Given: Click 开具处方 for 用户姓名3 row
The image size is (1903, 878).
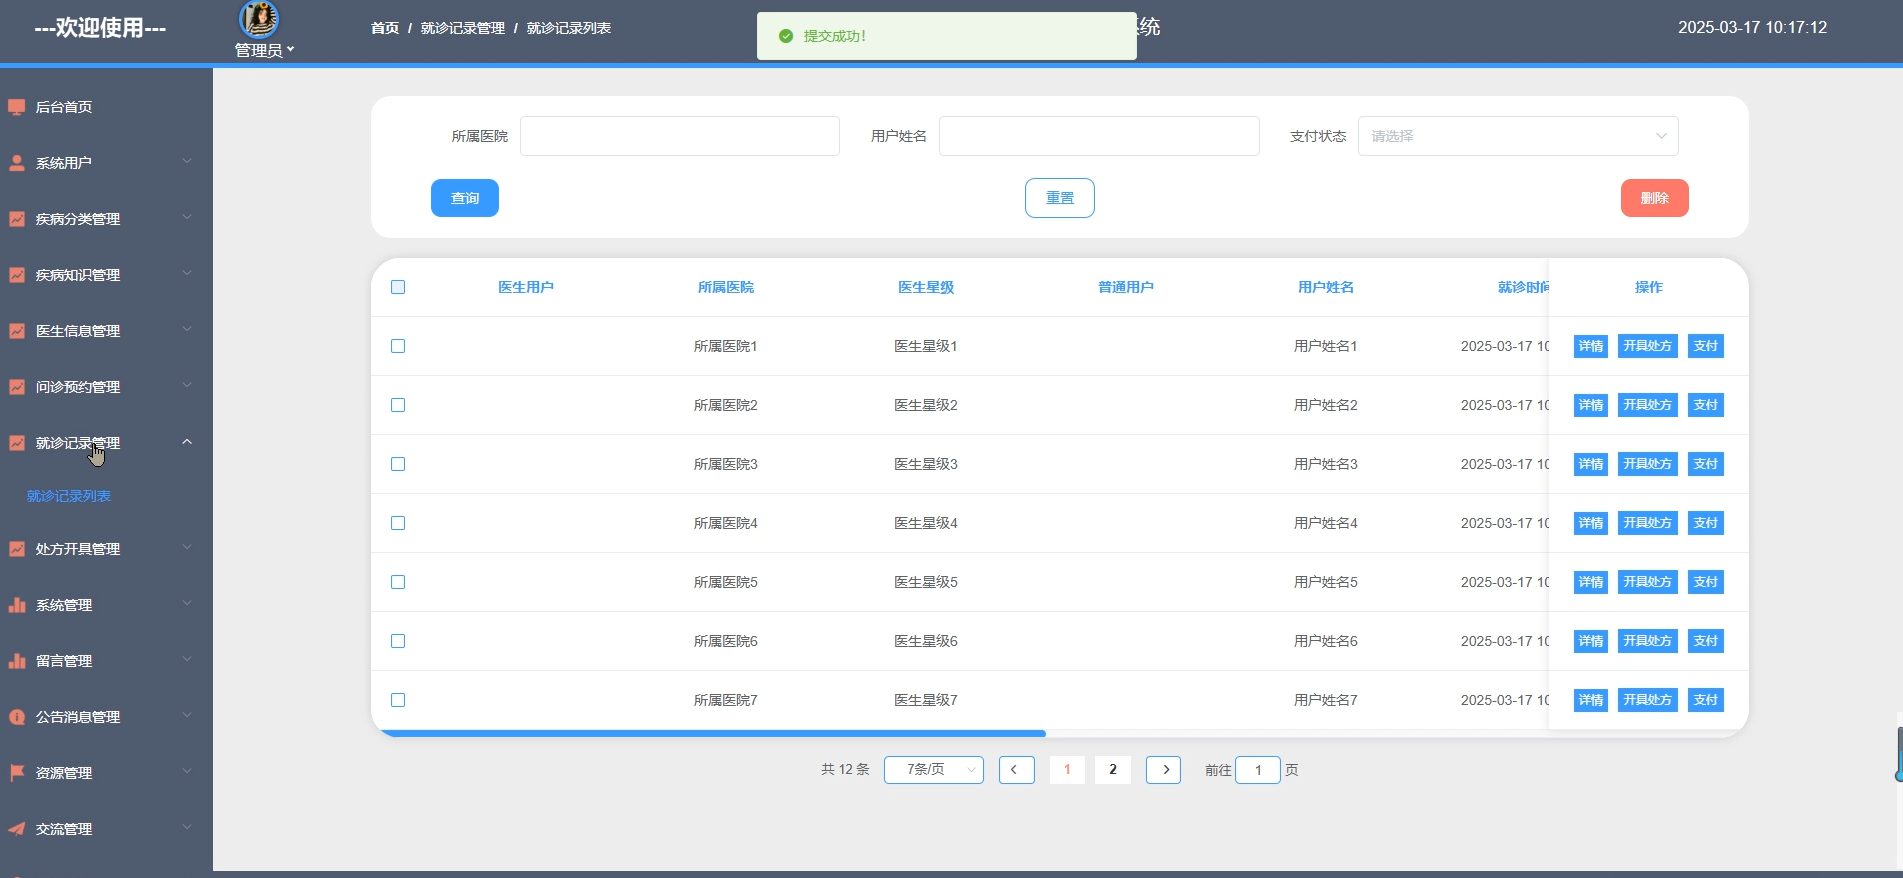Looking at the screenshot, I should 1648,464.
